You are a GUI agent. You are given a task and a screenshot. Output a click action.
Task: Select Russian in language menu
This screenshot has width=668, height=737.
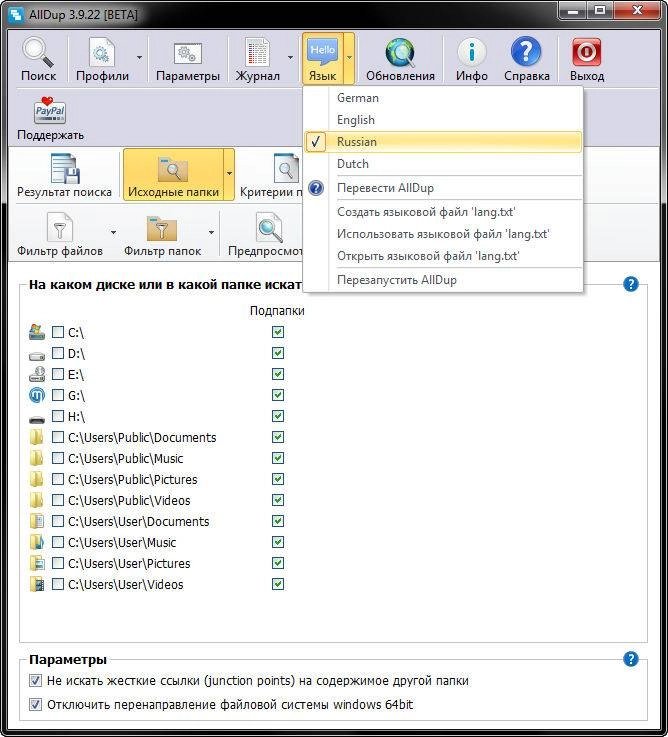coord(443,141)
